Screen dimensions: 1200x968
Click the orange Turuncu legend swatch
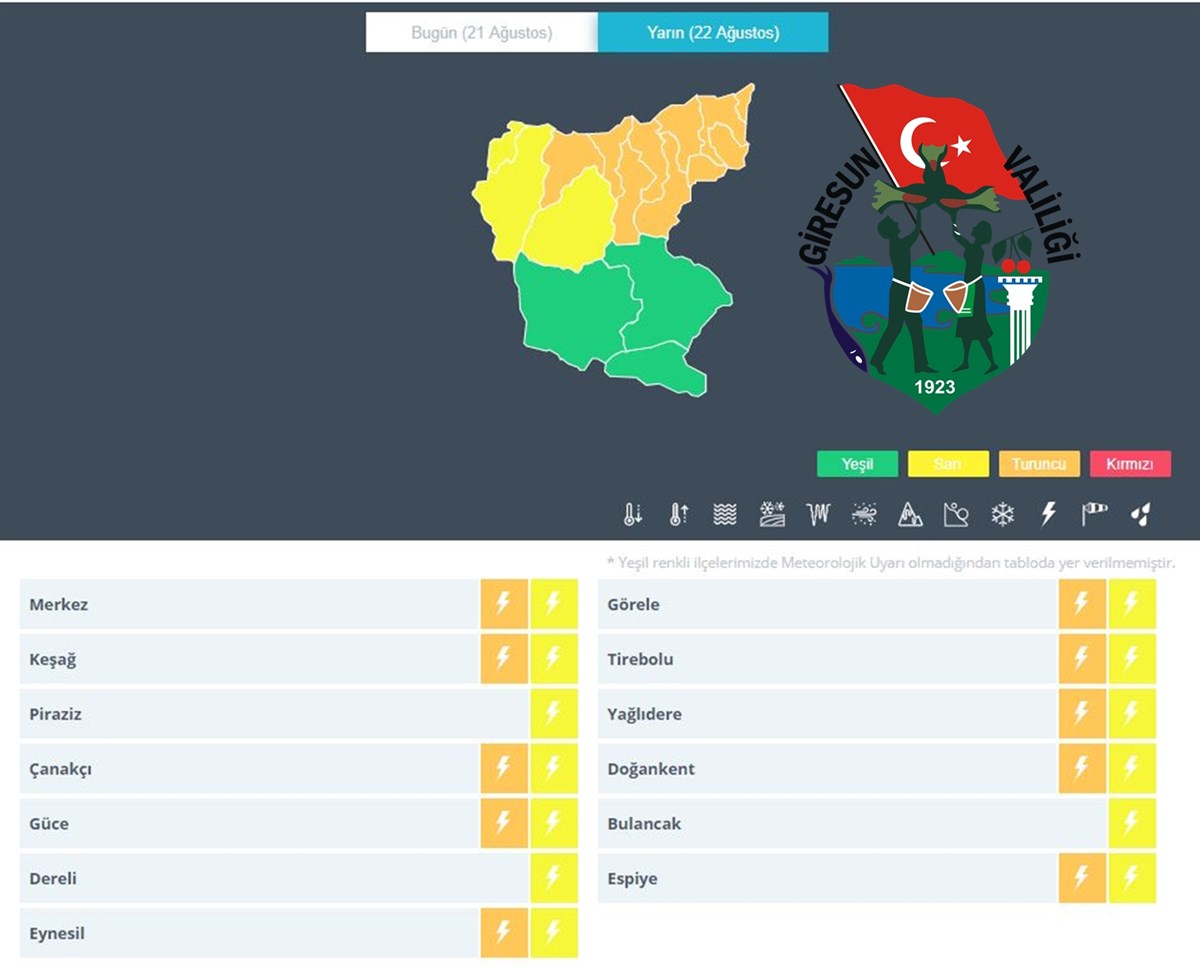tap(1039, 464)
